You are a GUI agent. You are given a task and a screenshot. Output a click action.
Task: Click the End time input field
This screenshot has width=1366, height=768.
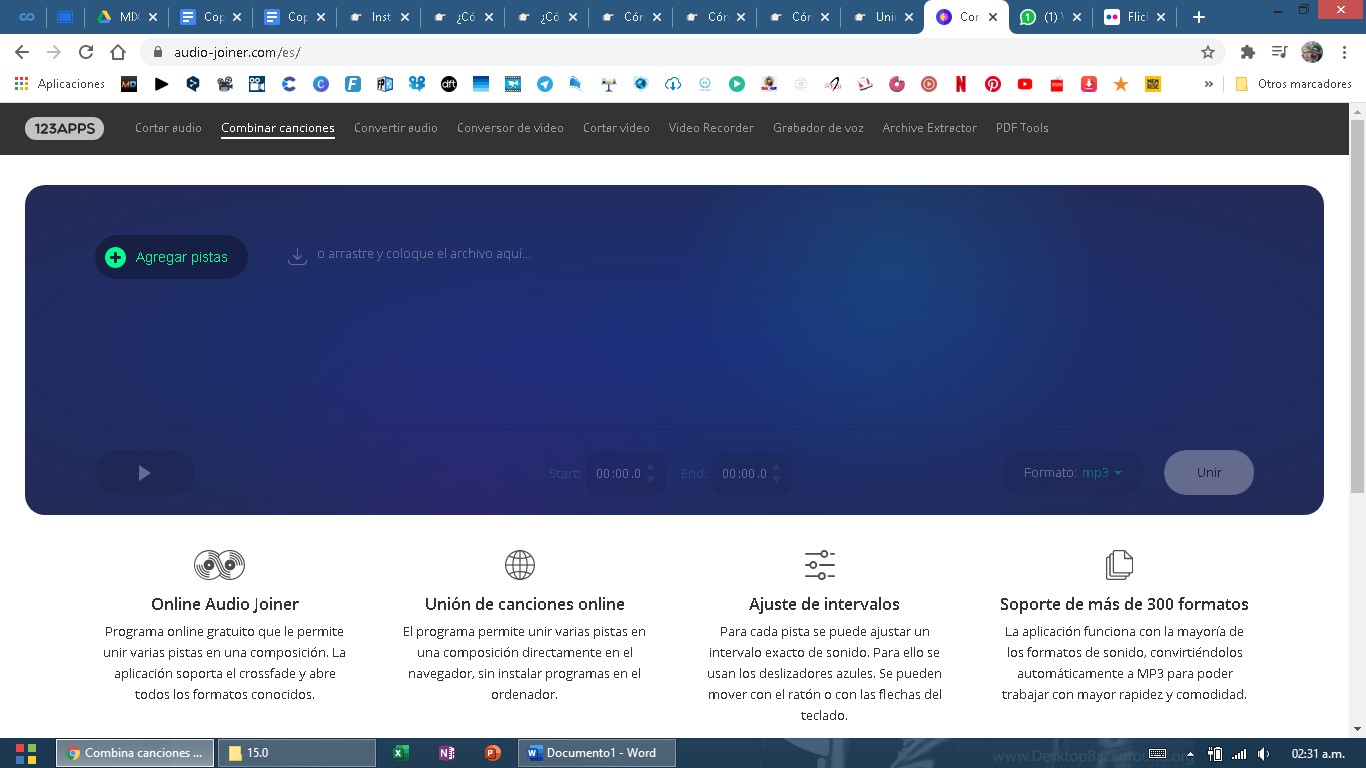coord(745,473)
